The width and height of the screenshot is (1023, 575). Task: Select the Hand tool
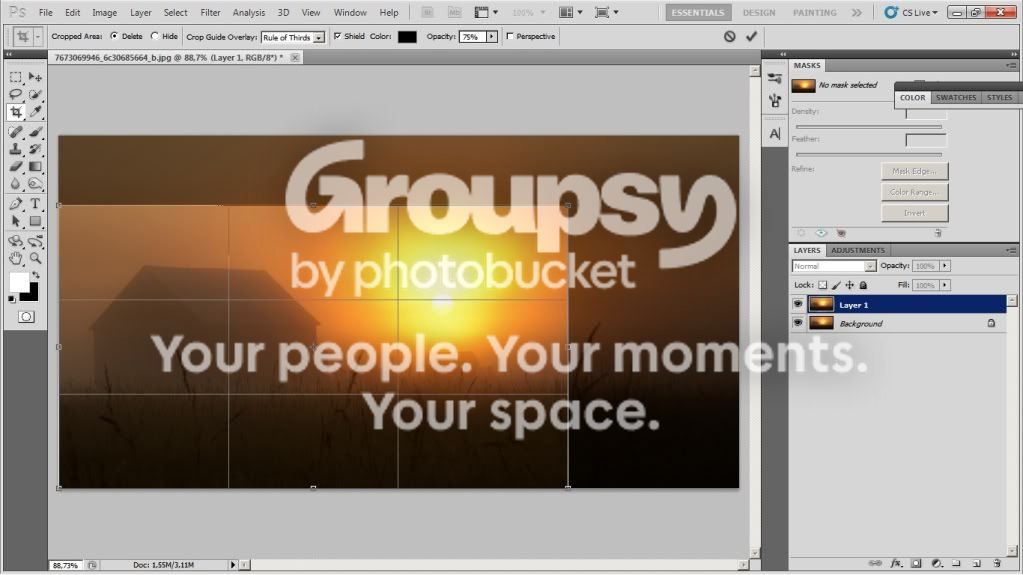(16, 258)
